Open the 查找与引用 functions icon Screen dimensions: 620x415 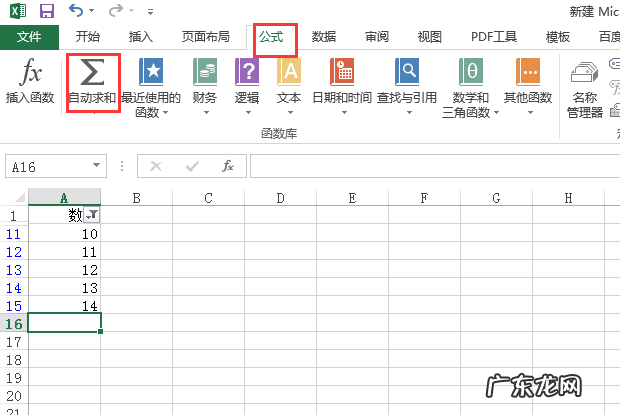click(407, 72)
